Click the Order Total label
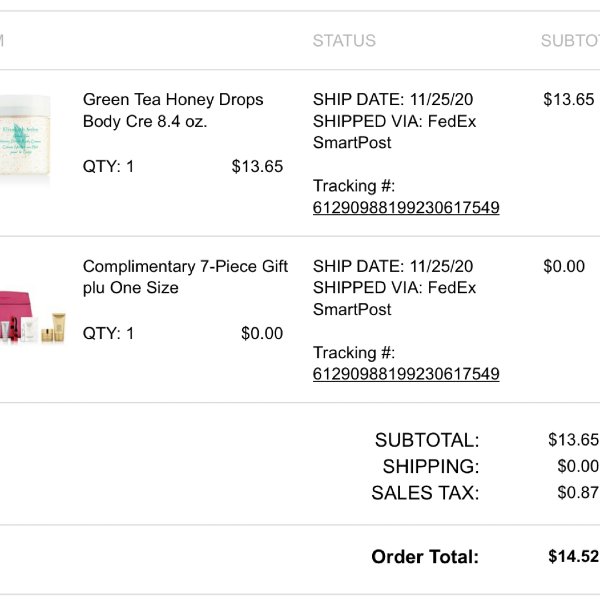The width and height of the screenshot is (600, 600). tap(425, 557)
